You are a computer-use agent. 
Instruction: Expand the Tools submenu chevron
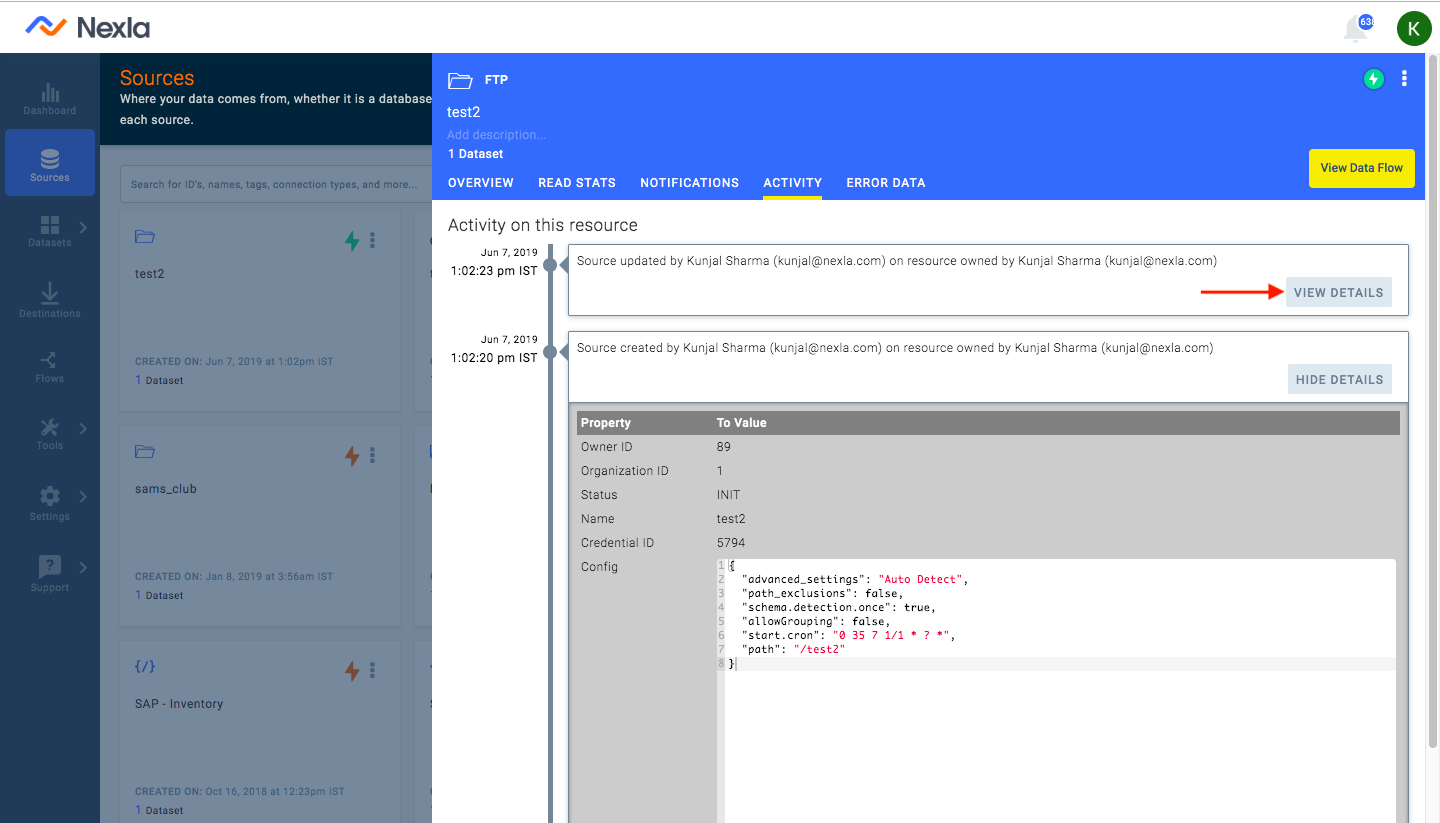tap(83, 429)
